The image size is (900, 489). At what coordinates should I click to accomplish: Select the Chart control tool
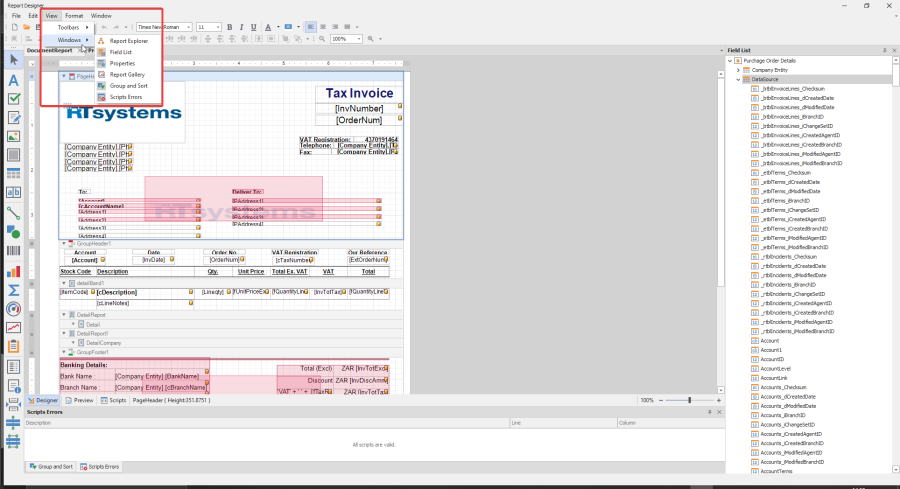coord(14,270)
